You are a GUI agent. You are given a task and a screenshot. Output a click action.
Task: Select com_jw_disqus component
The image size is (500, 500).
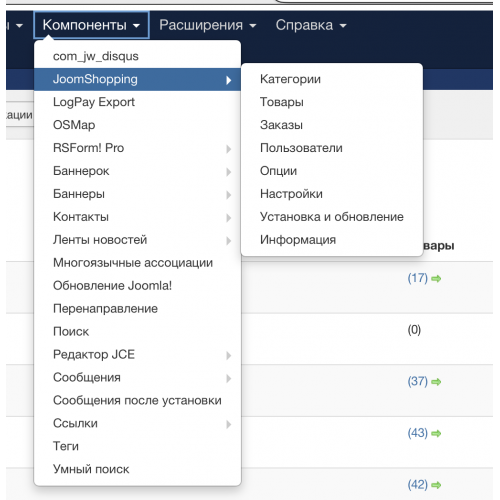coord(137,56)
